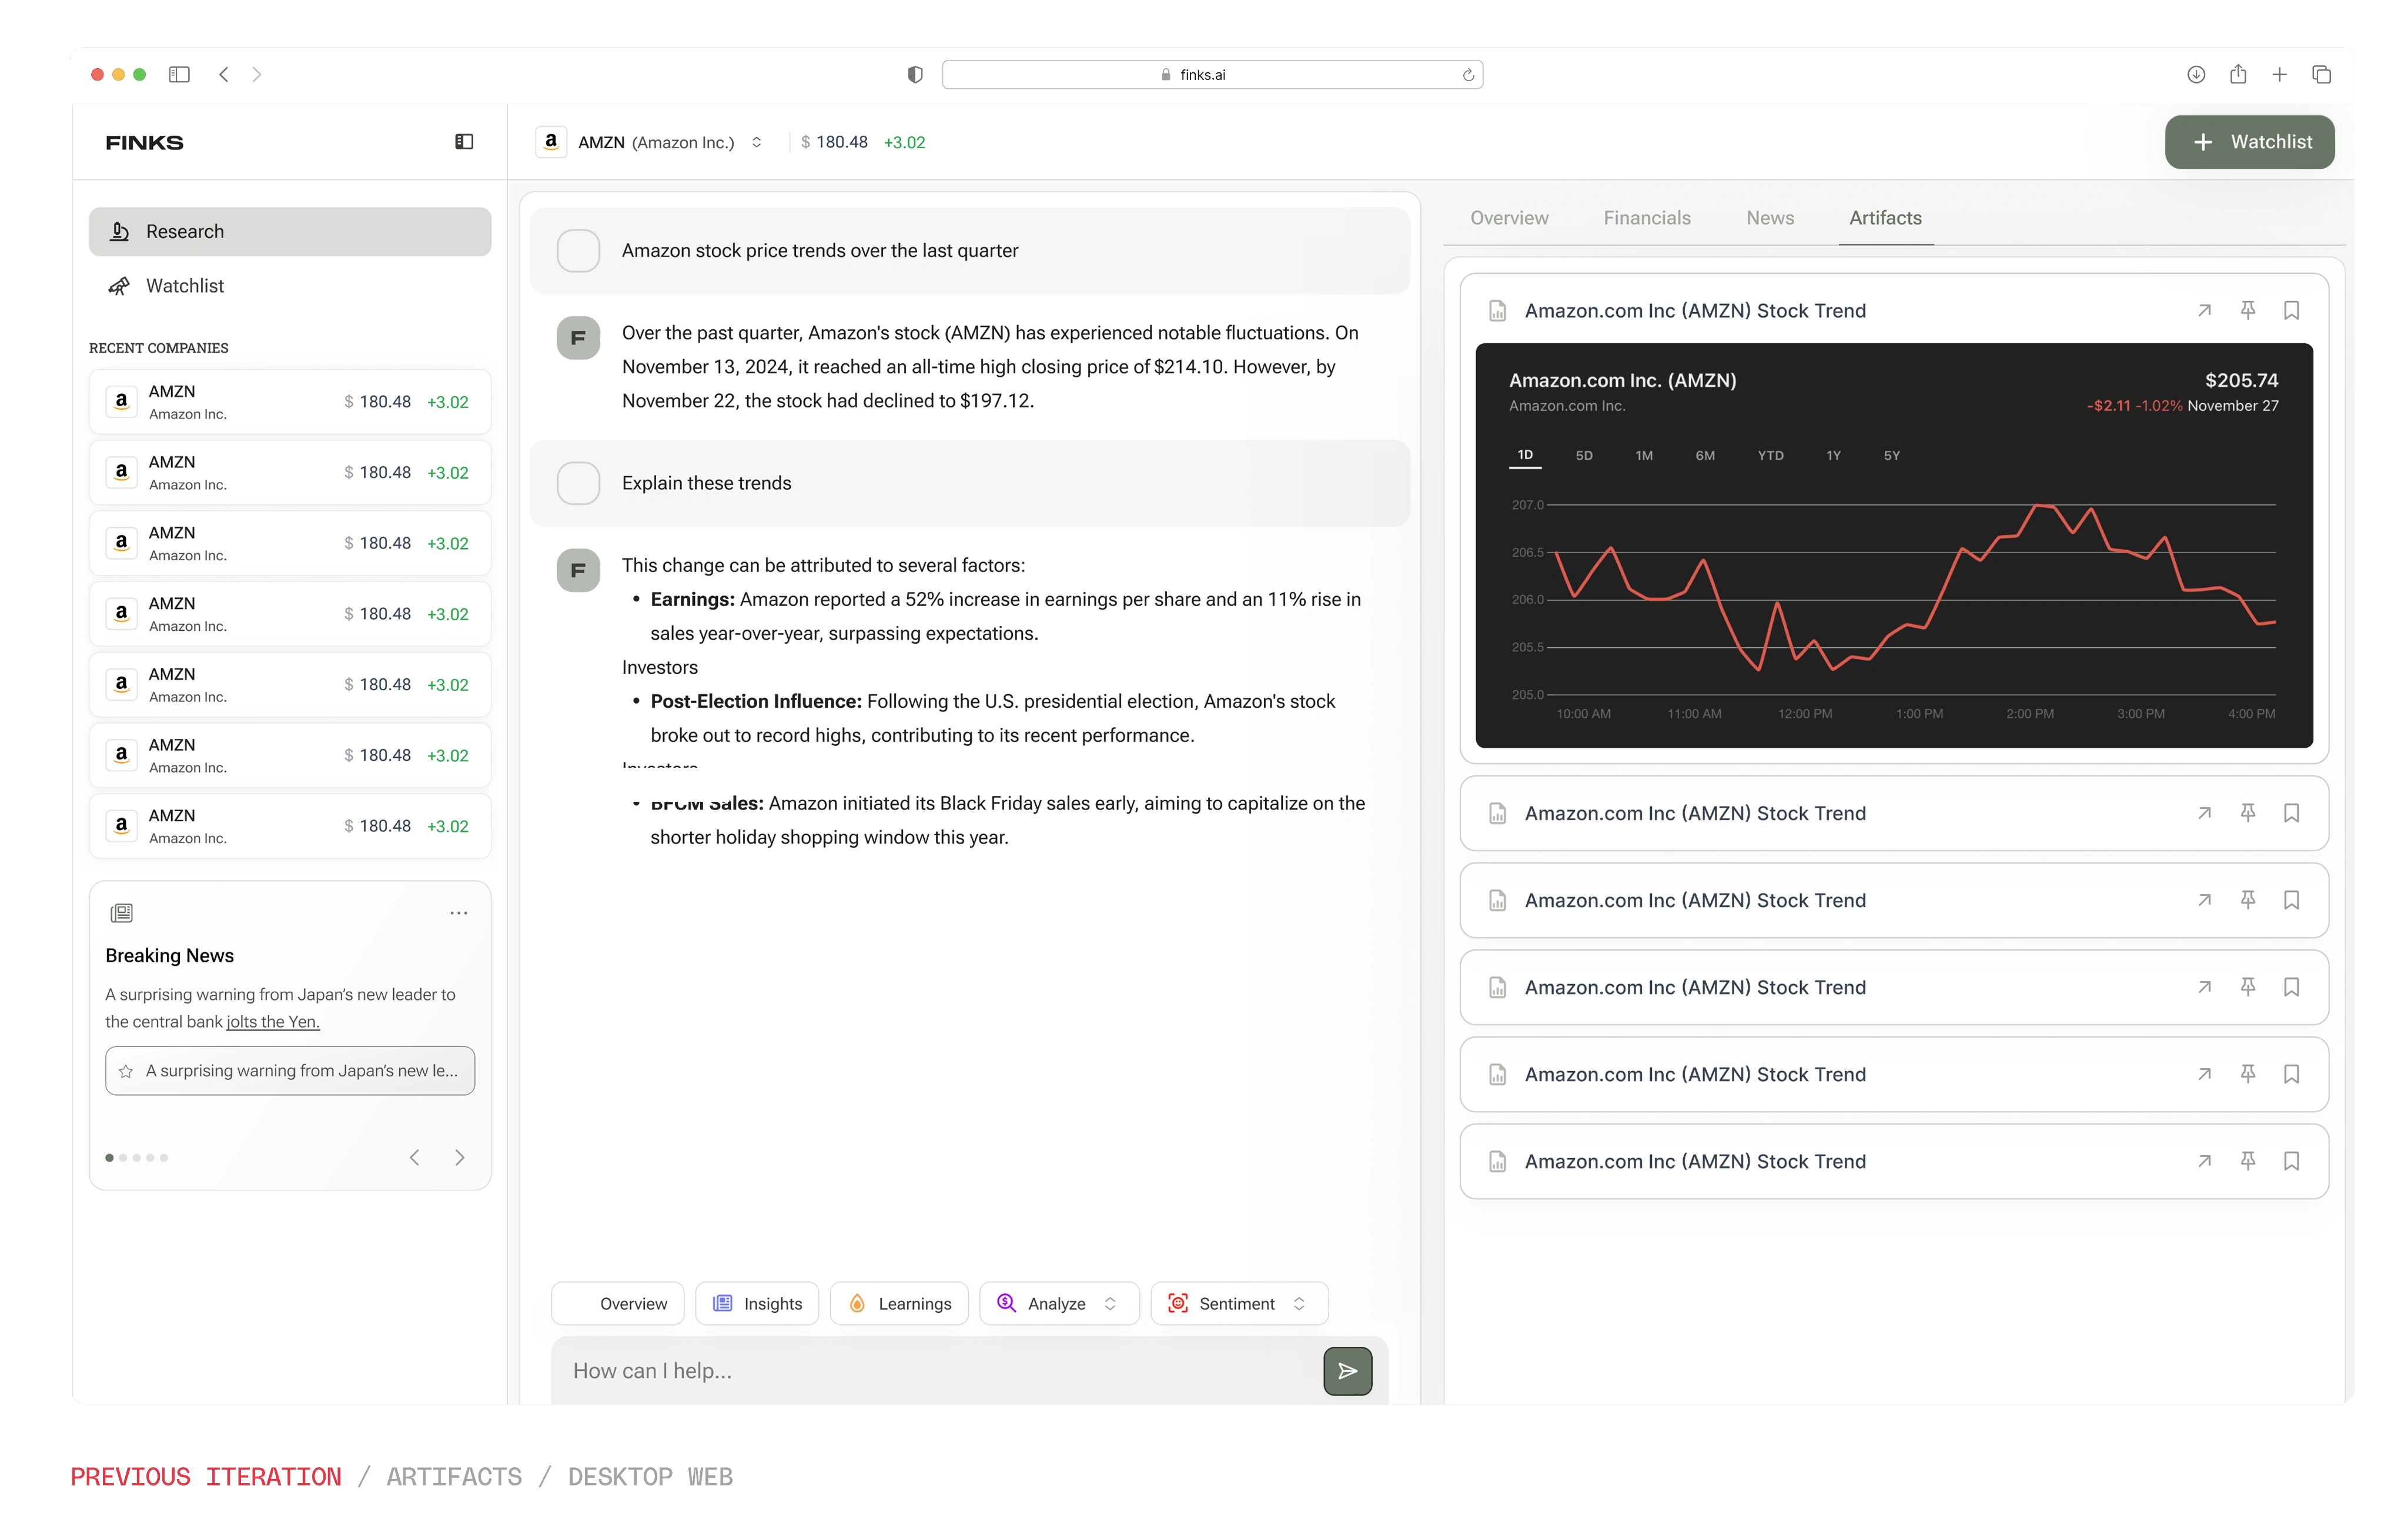Switch to the Financials tab

1647,218
